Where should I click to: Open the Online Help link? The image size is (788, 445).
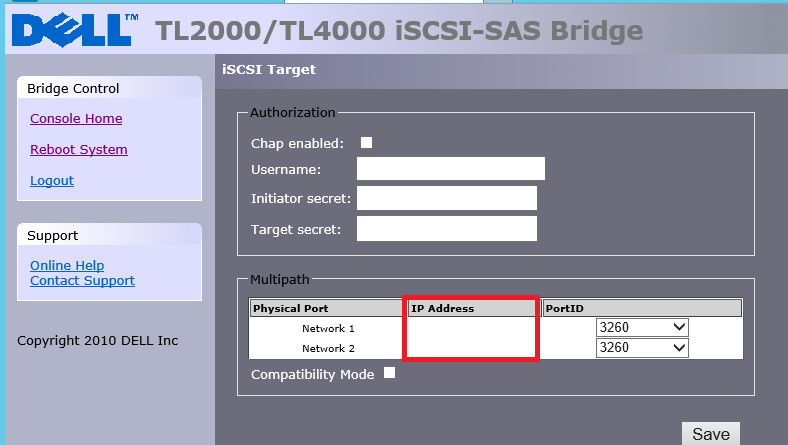click(67, 266)
